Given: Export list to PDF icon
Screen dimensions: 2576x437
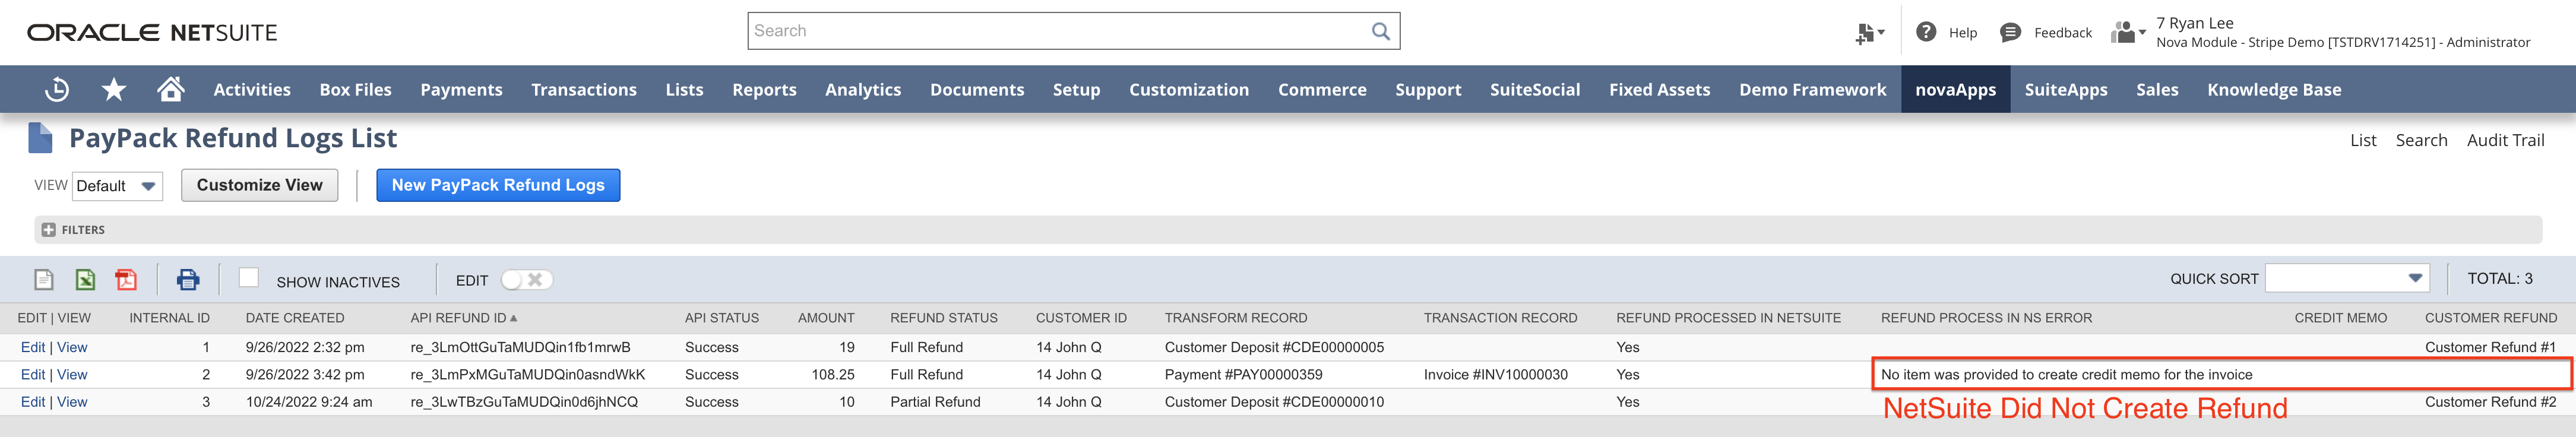Looking at the screenshot, I should click(126, 280).
